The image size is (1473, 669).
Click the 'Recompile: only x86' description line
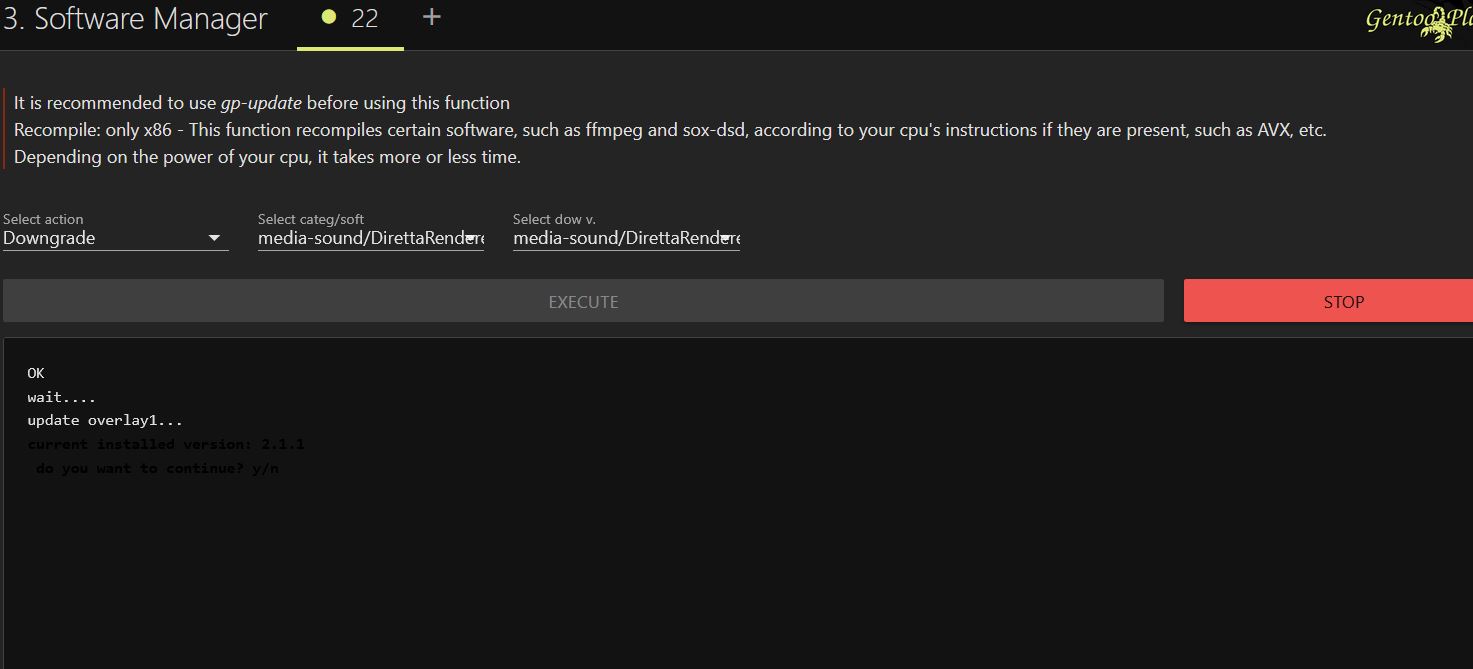670,130
